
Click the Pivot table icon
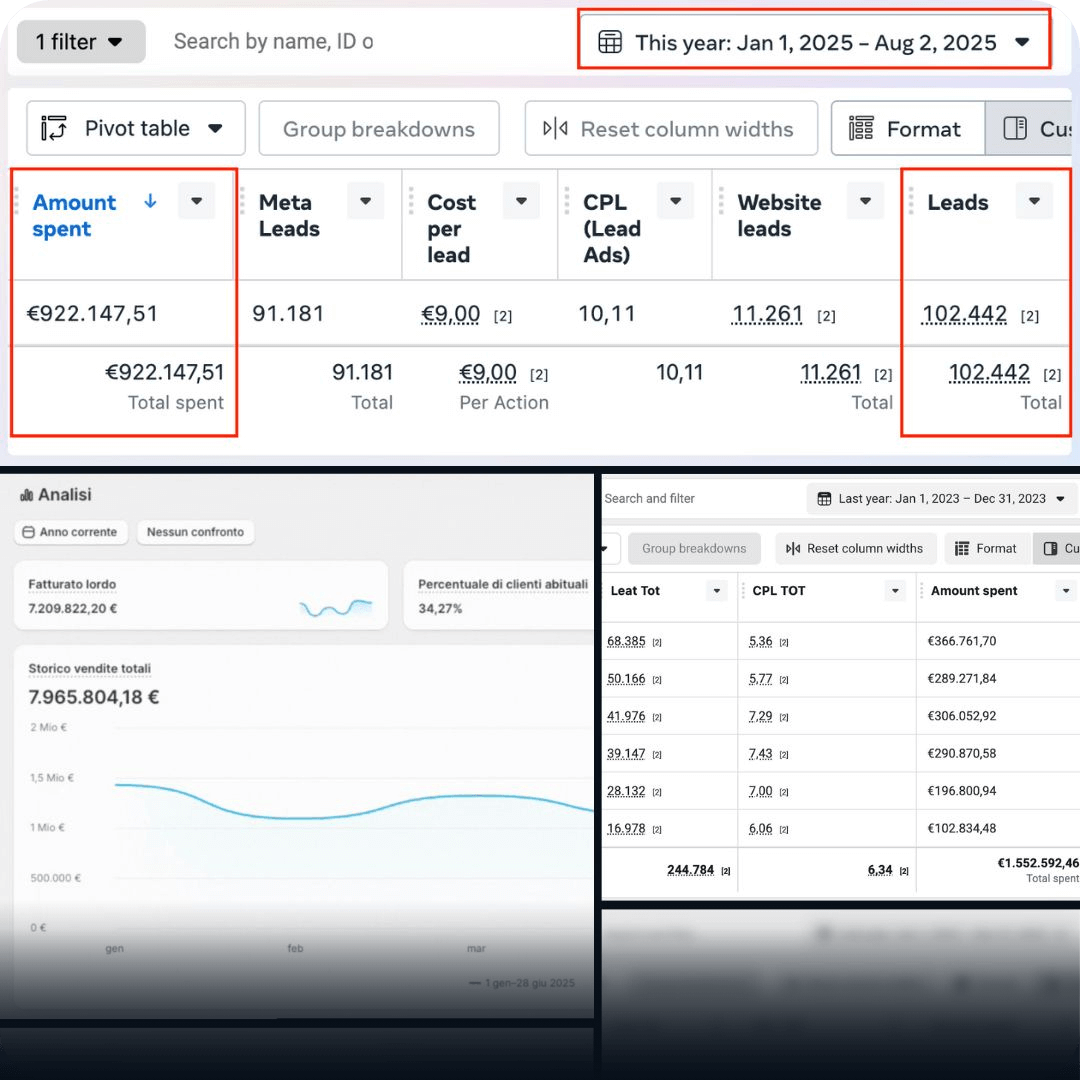coord(54,128)
